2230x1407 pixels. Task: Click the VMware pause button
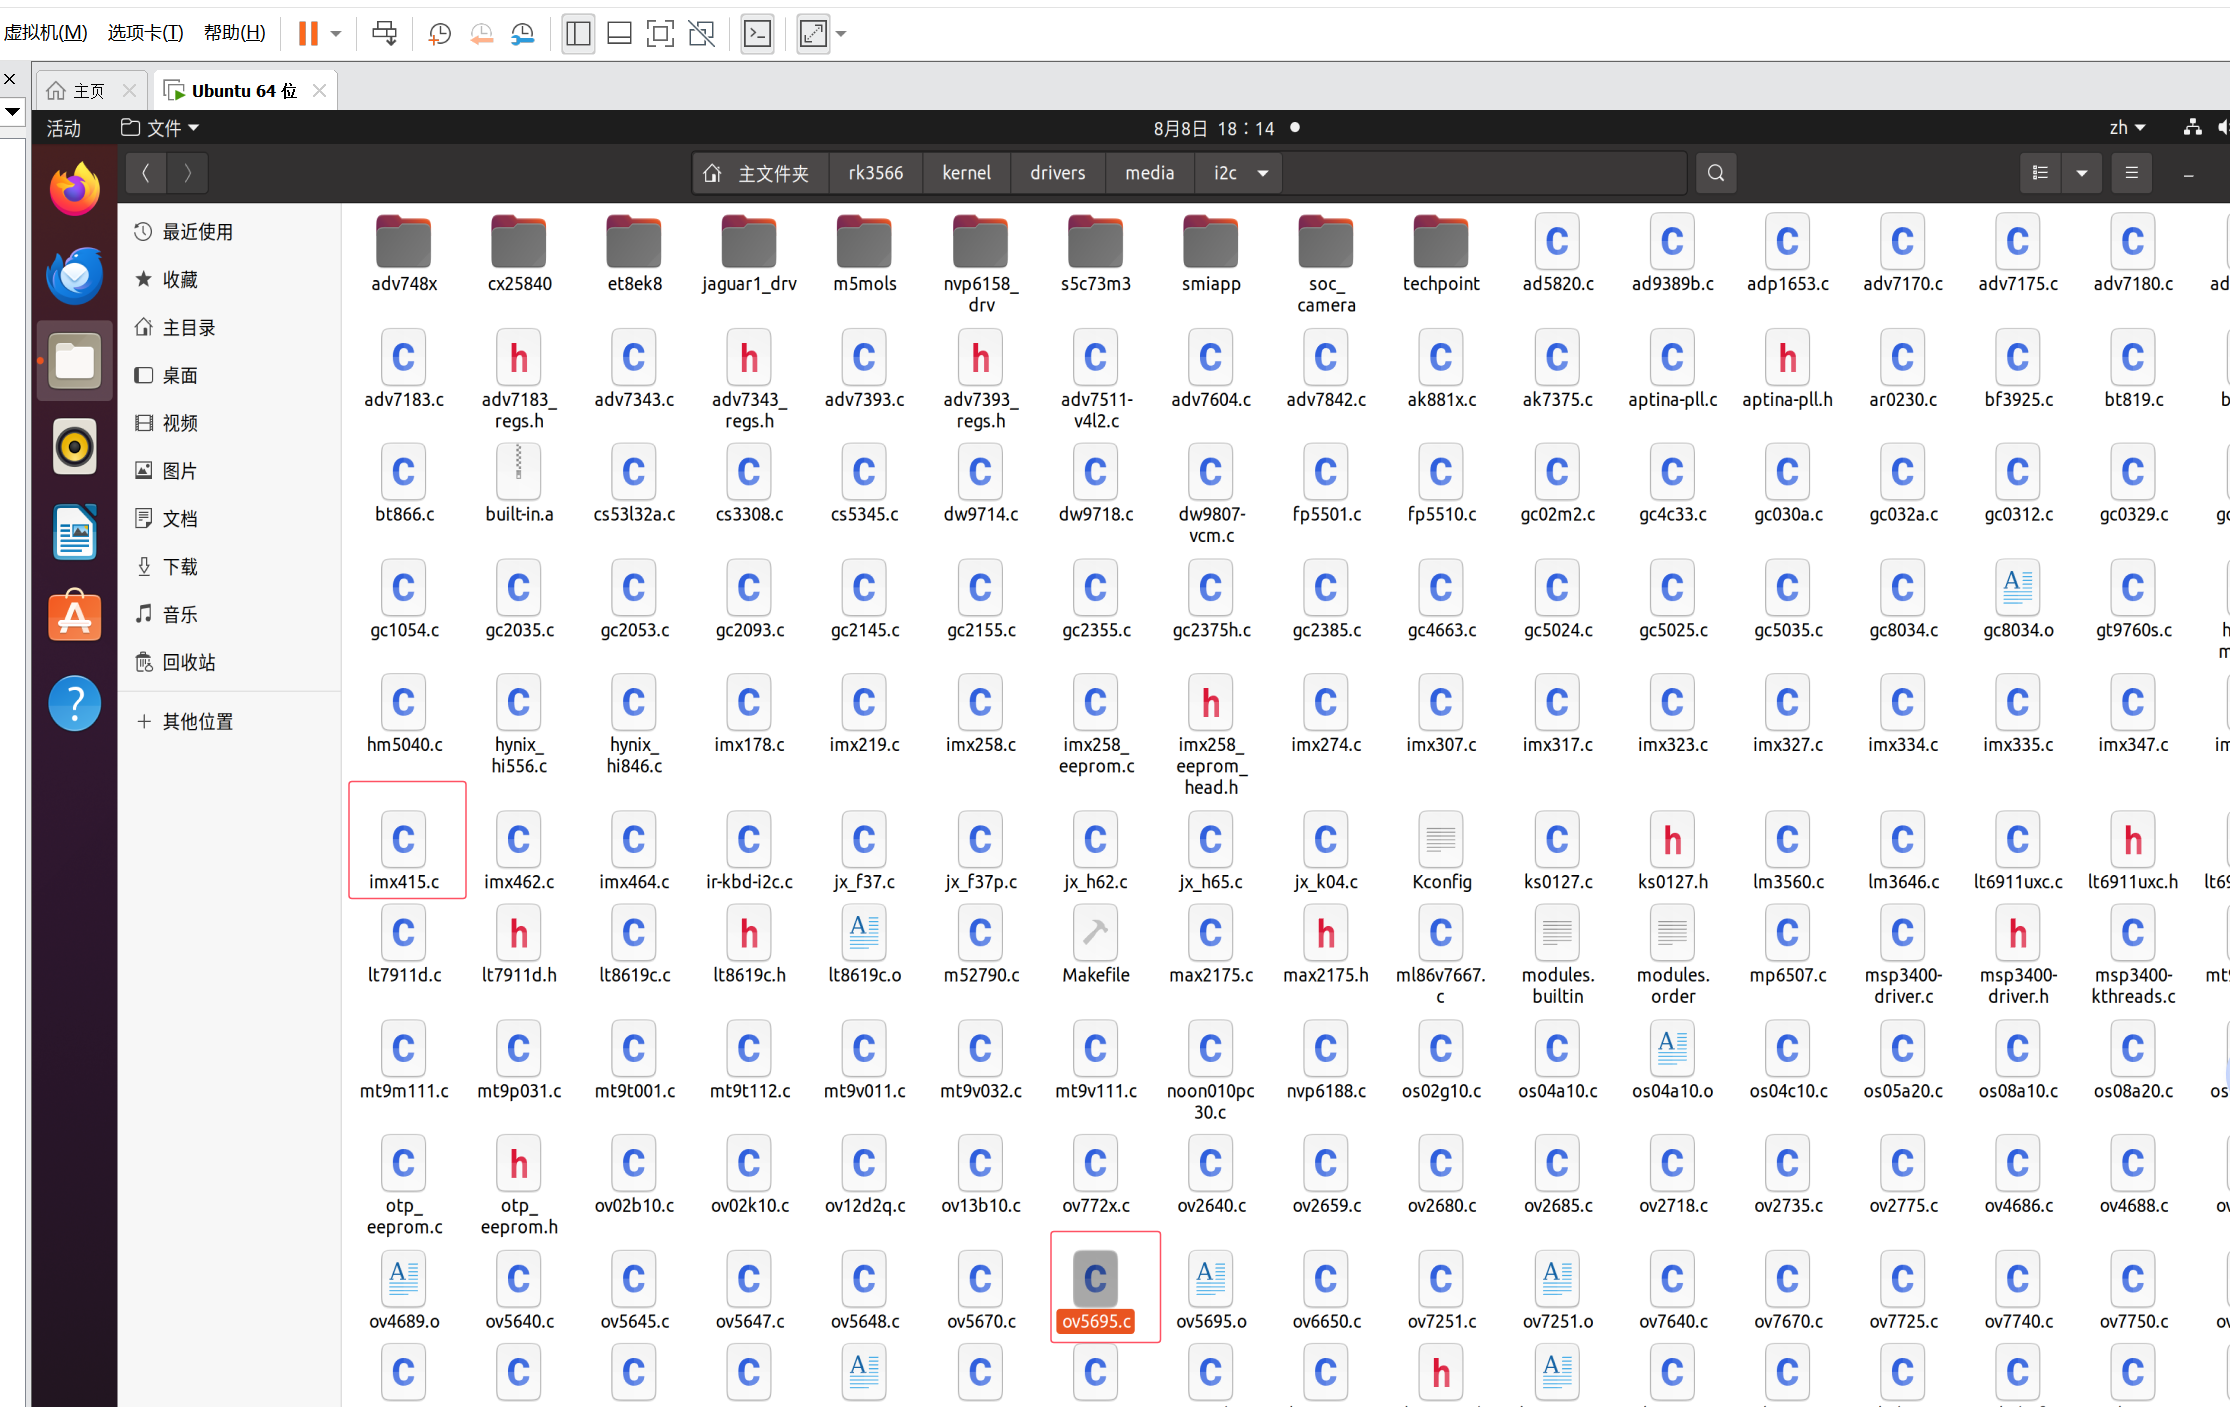[x=308, y=34]
